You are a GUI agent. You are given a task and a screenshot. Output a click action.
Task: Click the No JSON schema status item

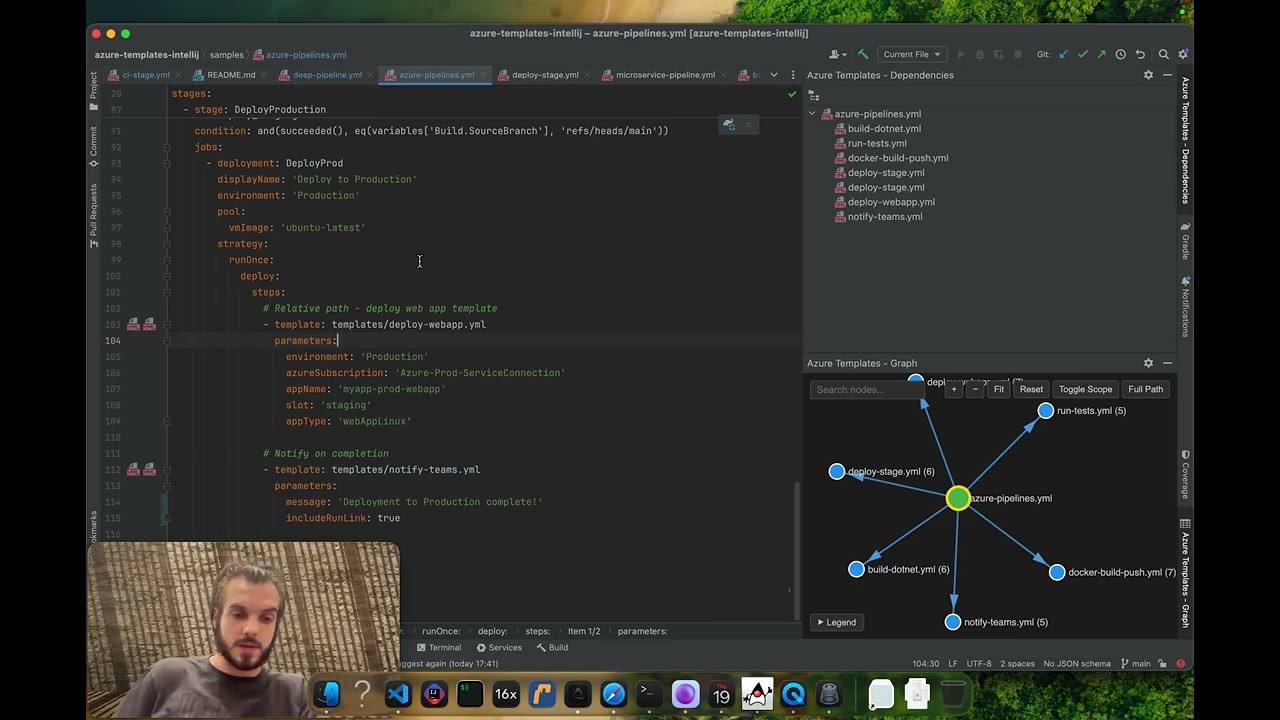[1077, 664]
